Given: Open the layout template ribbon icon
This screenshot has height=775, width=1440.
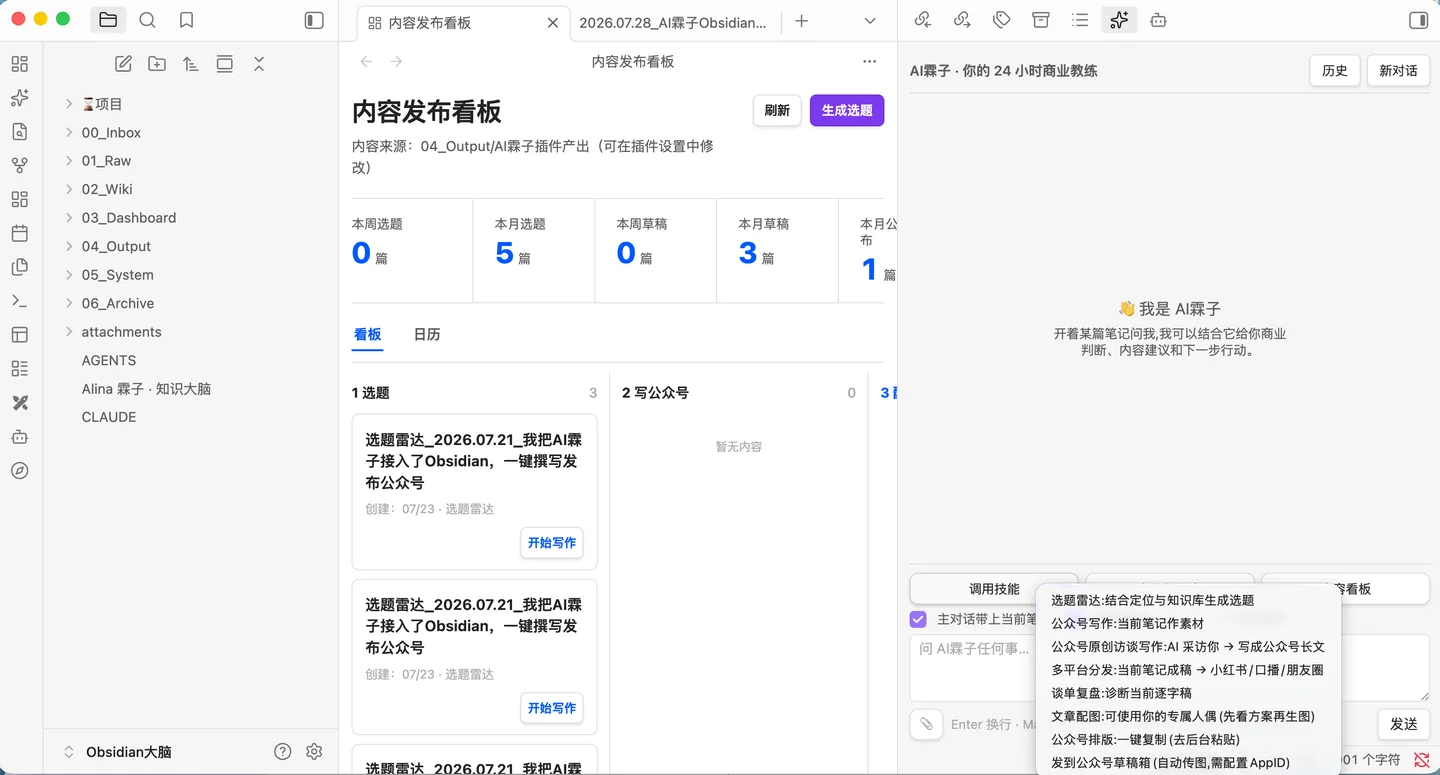Looking at the screenshot, I should tap(19, 335).
